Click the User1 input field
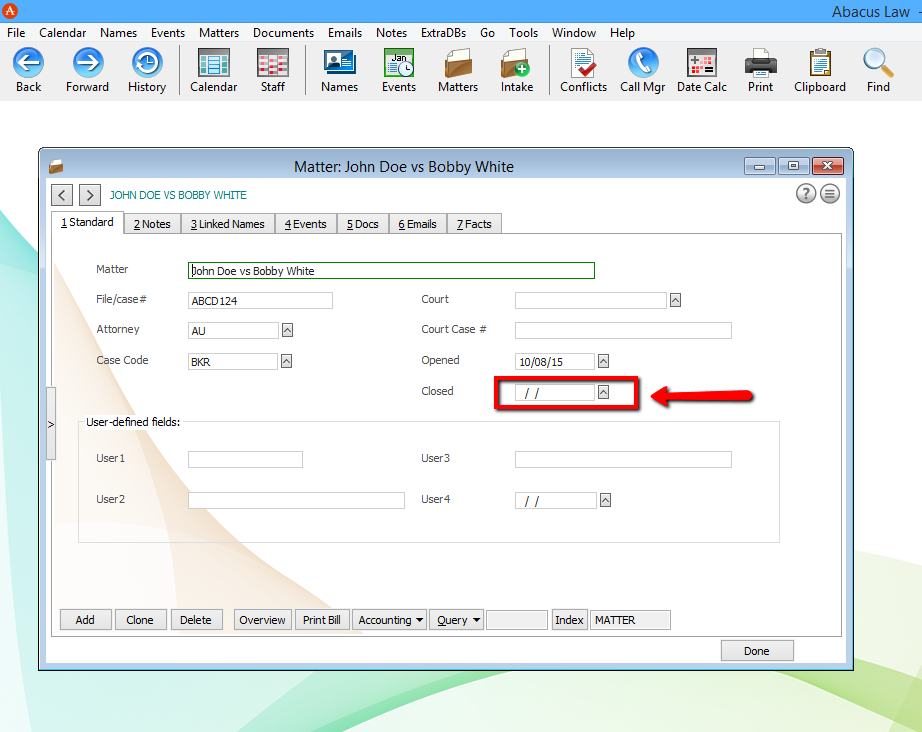Screen dimensions: 922x732 [x=245, y=459]
